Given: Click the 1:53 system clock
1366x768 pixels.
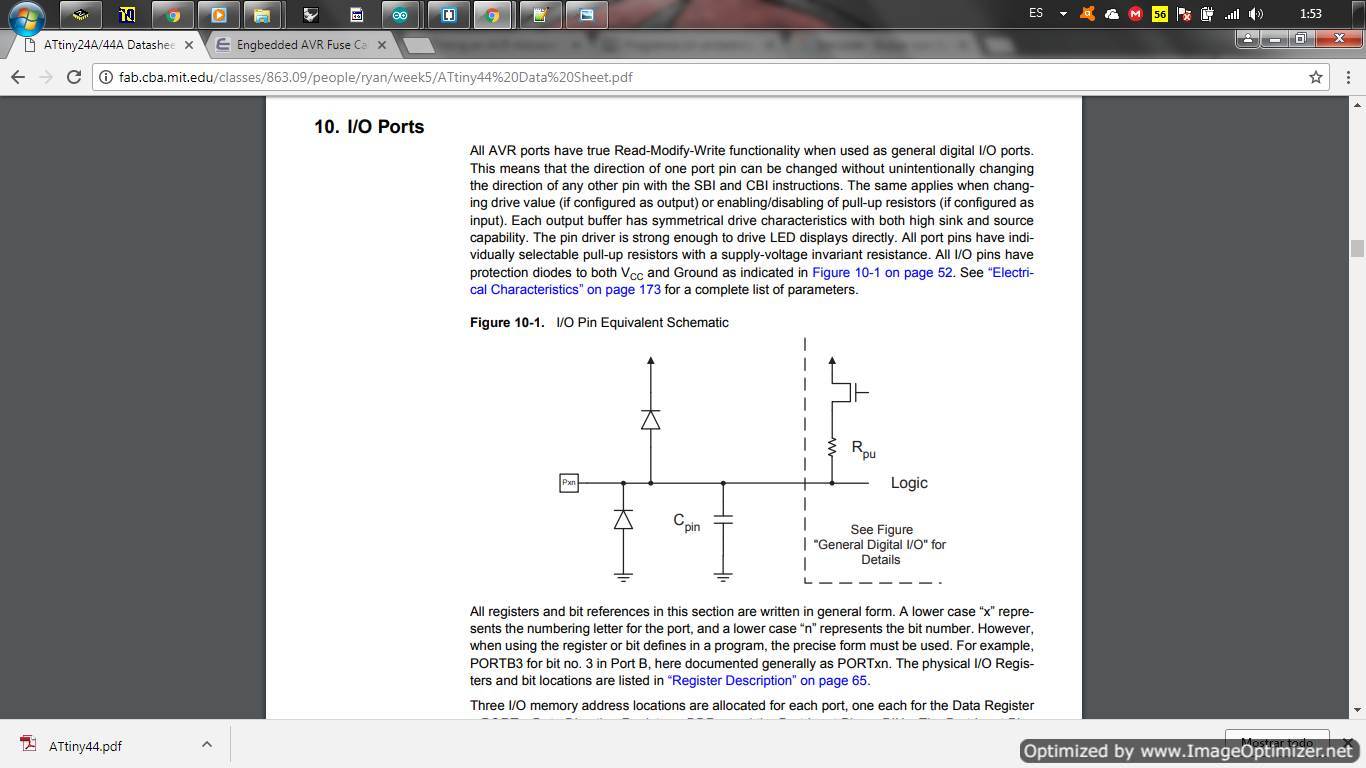Looking at the screenshot, I should coord(1311,14).
